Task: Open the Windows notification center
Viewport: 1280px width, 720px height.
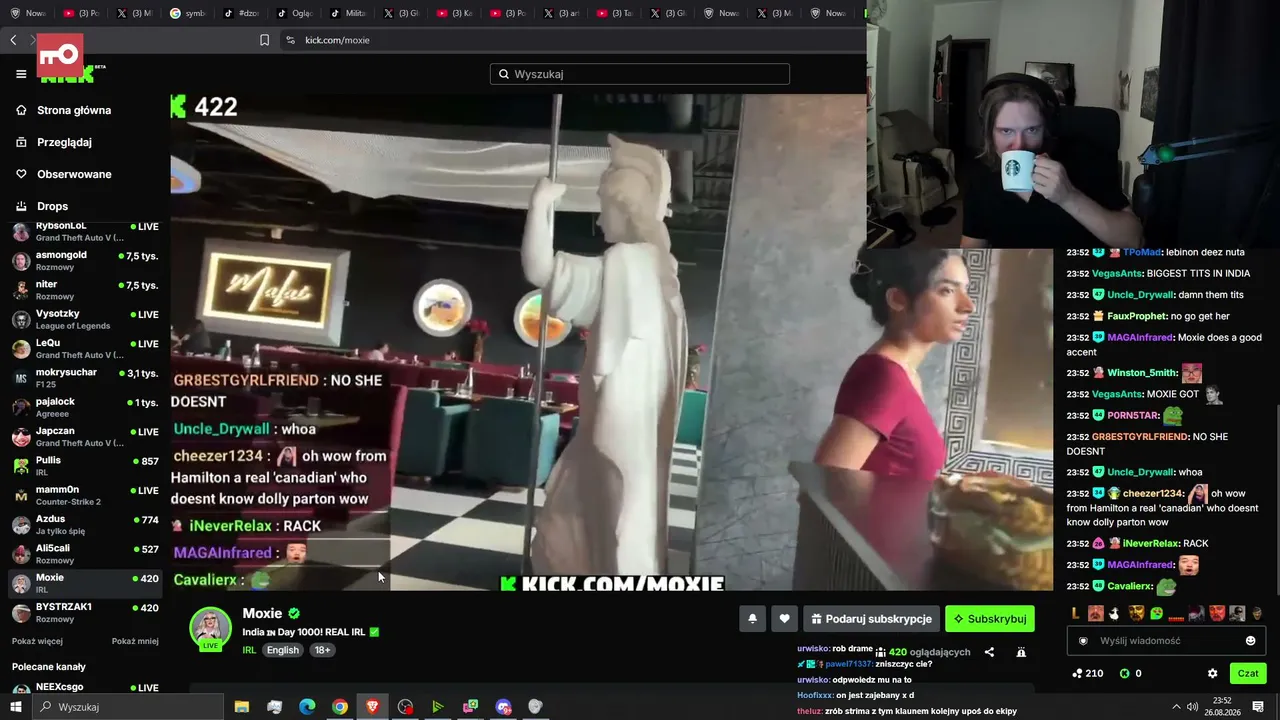Action: pyautogui.click(x=1258, y=707)
